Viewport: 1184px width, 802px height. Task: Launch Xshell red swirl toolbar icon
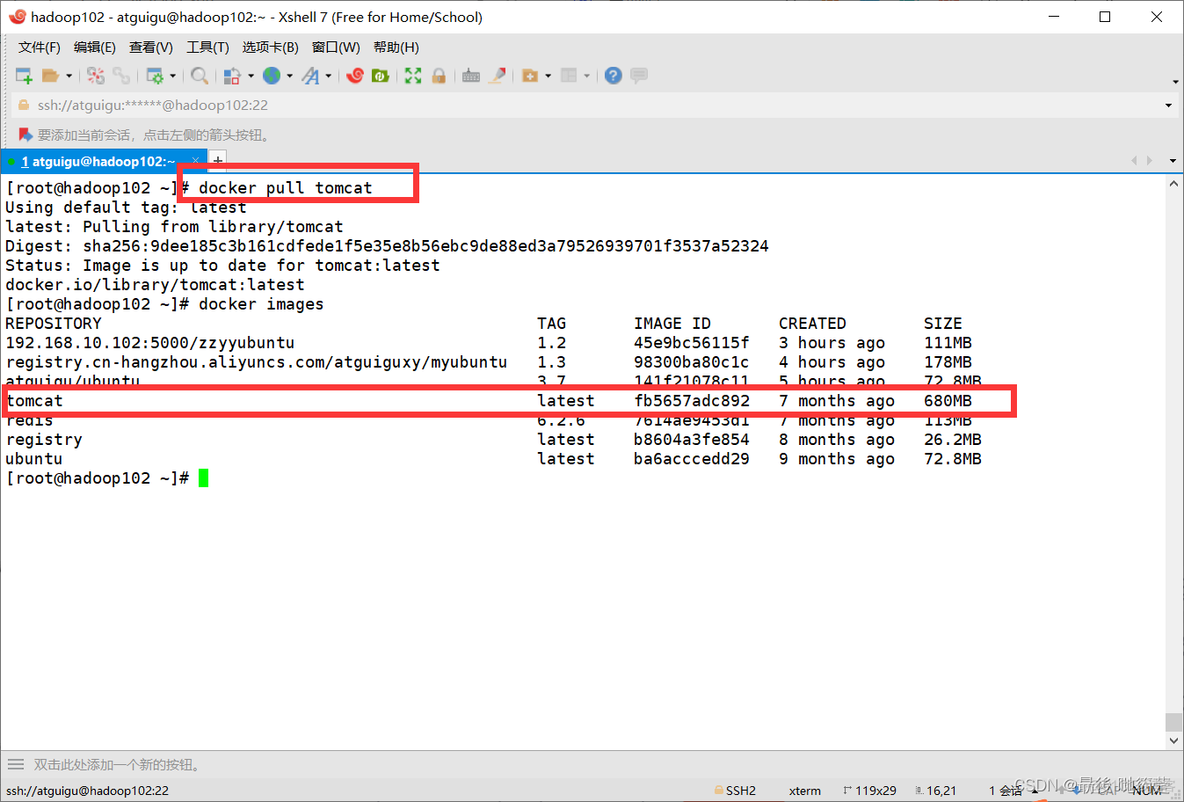click(x=355, y=76)
